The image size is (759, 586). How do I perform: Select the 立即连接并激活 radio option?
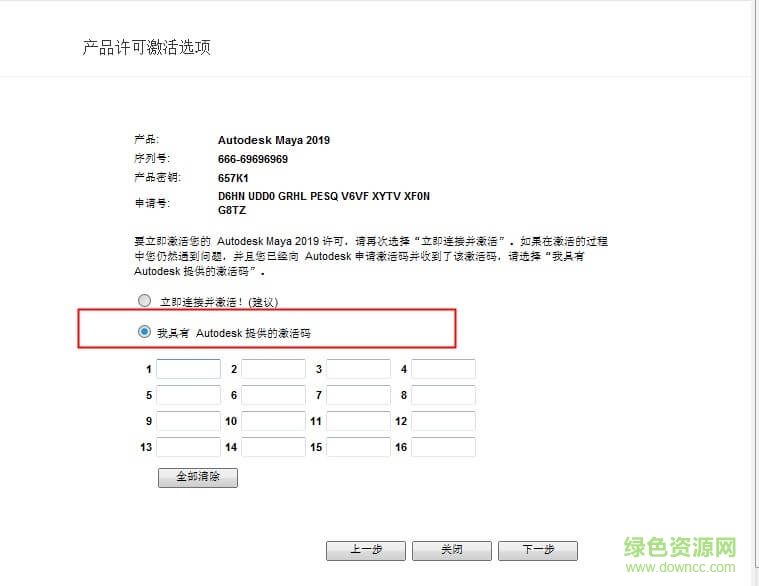pyautogui.click(x=144, y=301)
